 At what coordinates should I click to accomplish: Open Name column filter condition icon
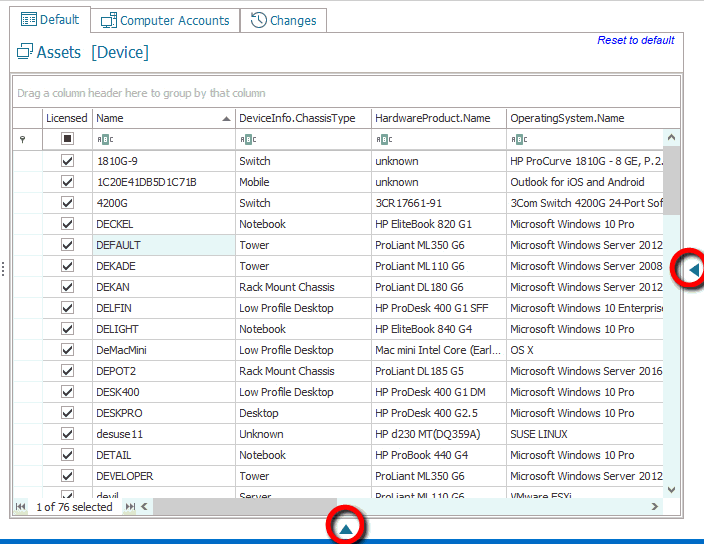[x=105, y=140]
